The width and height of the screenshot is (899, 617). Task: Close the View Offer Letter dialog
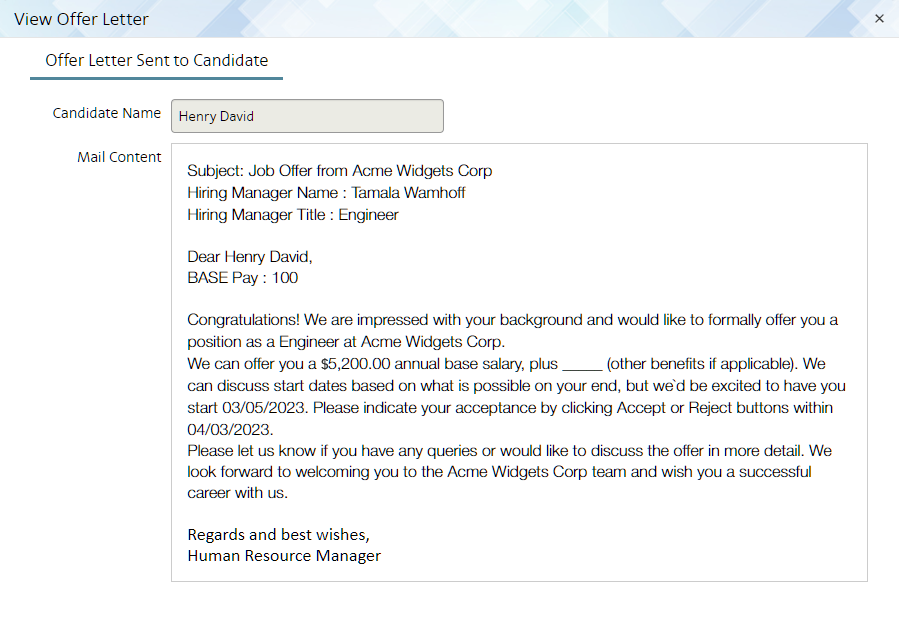tap(879, 18)
